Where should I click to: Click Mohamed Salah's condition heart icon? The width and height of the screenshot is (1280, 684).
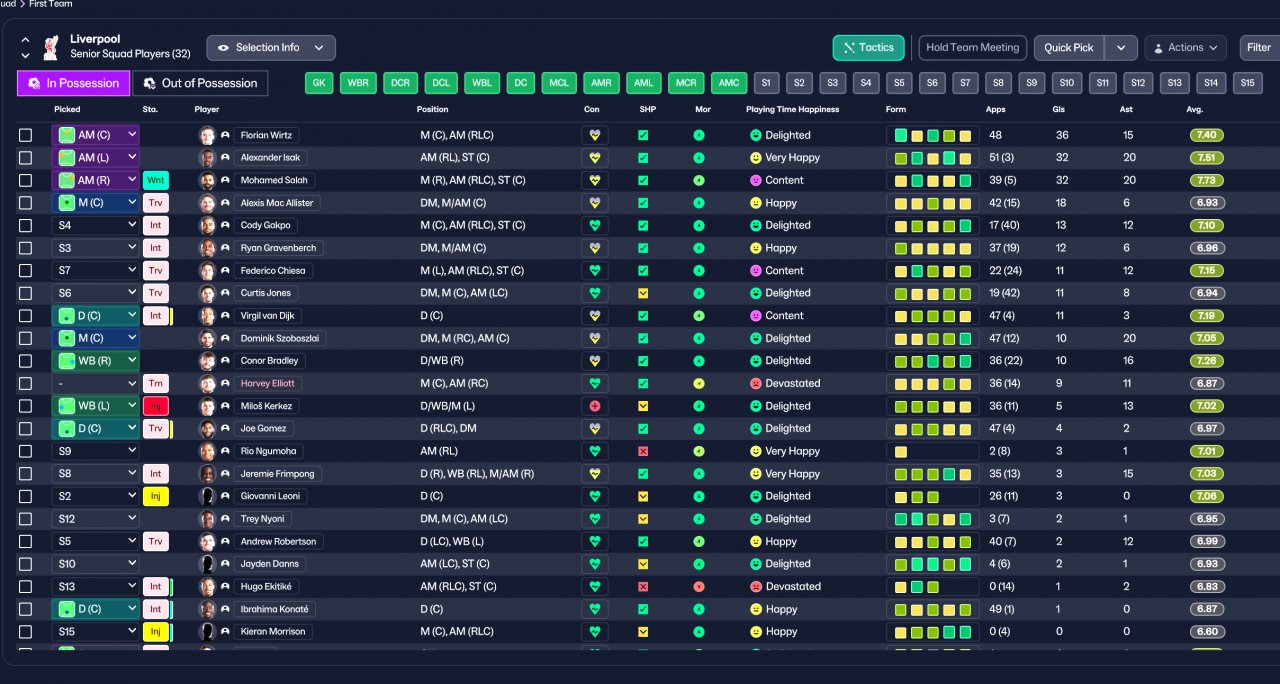[595, 180]
